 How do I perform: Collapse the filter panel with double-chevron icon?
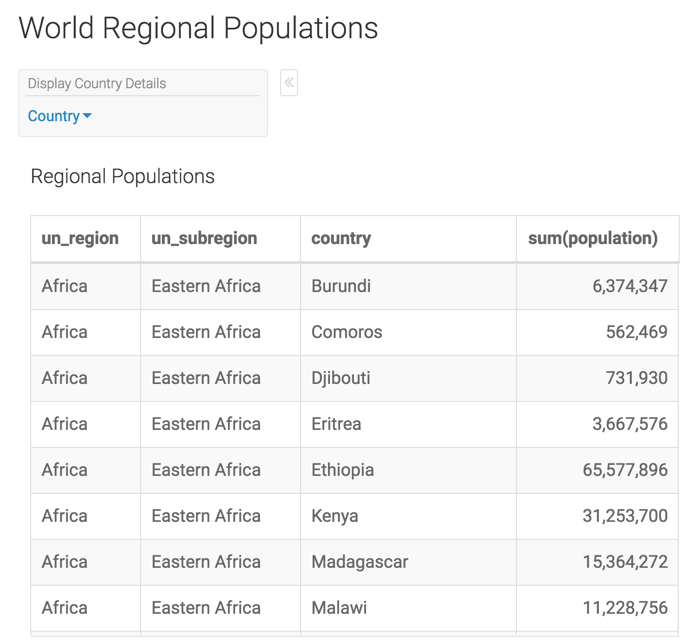click(x=289, y=83)
